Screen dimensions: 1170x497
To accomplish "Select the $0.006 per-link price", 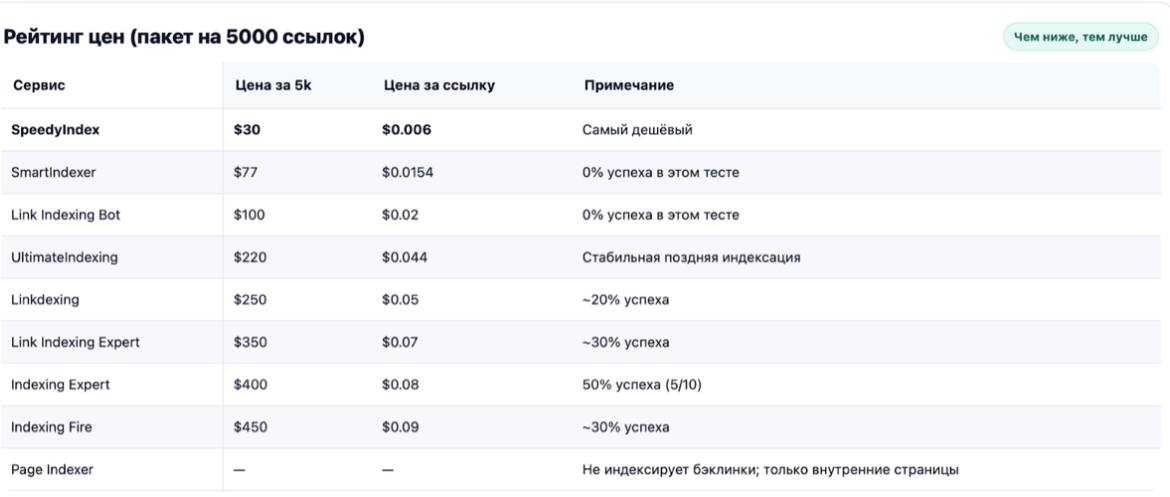I will click(x=406, y=130).
